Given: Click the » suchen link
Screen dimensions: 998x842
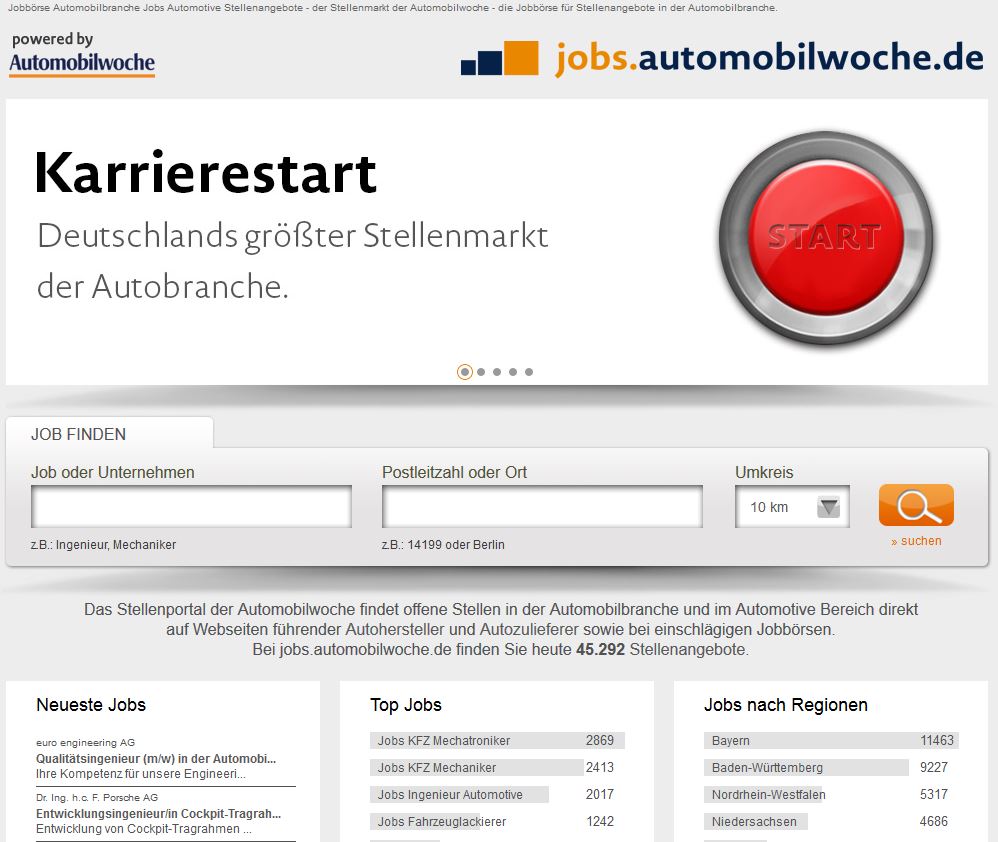Looking at the screenshot, I should pyautogui.click(x=916, y=541).
